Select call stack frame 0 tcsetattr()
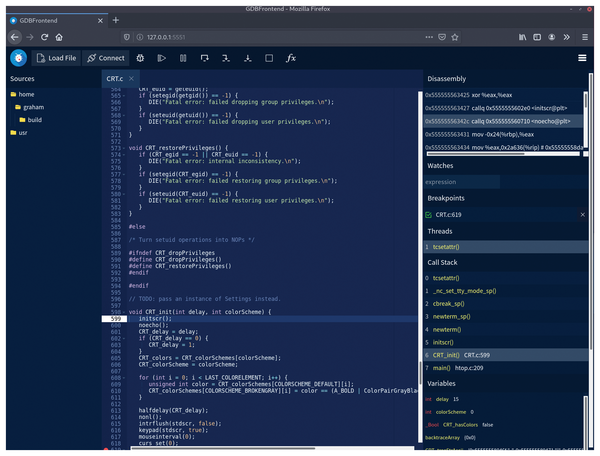Screen dimensions: 600x456 click(506, 278)
